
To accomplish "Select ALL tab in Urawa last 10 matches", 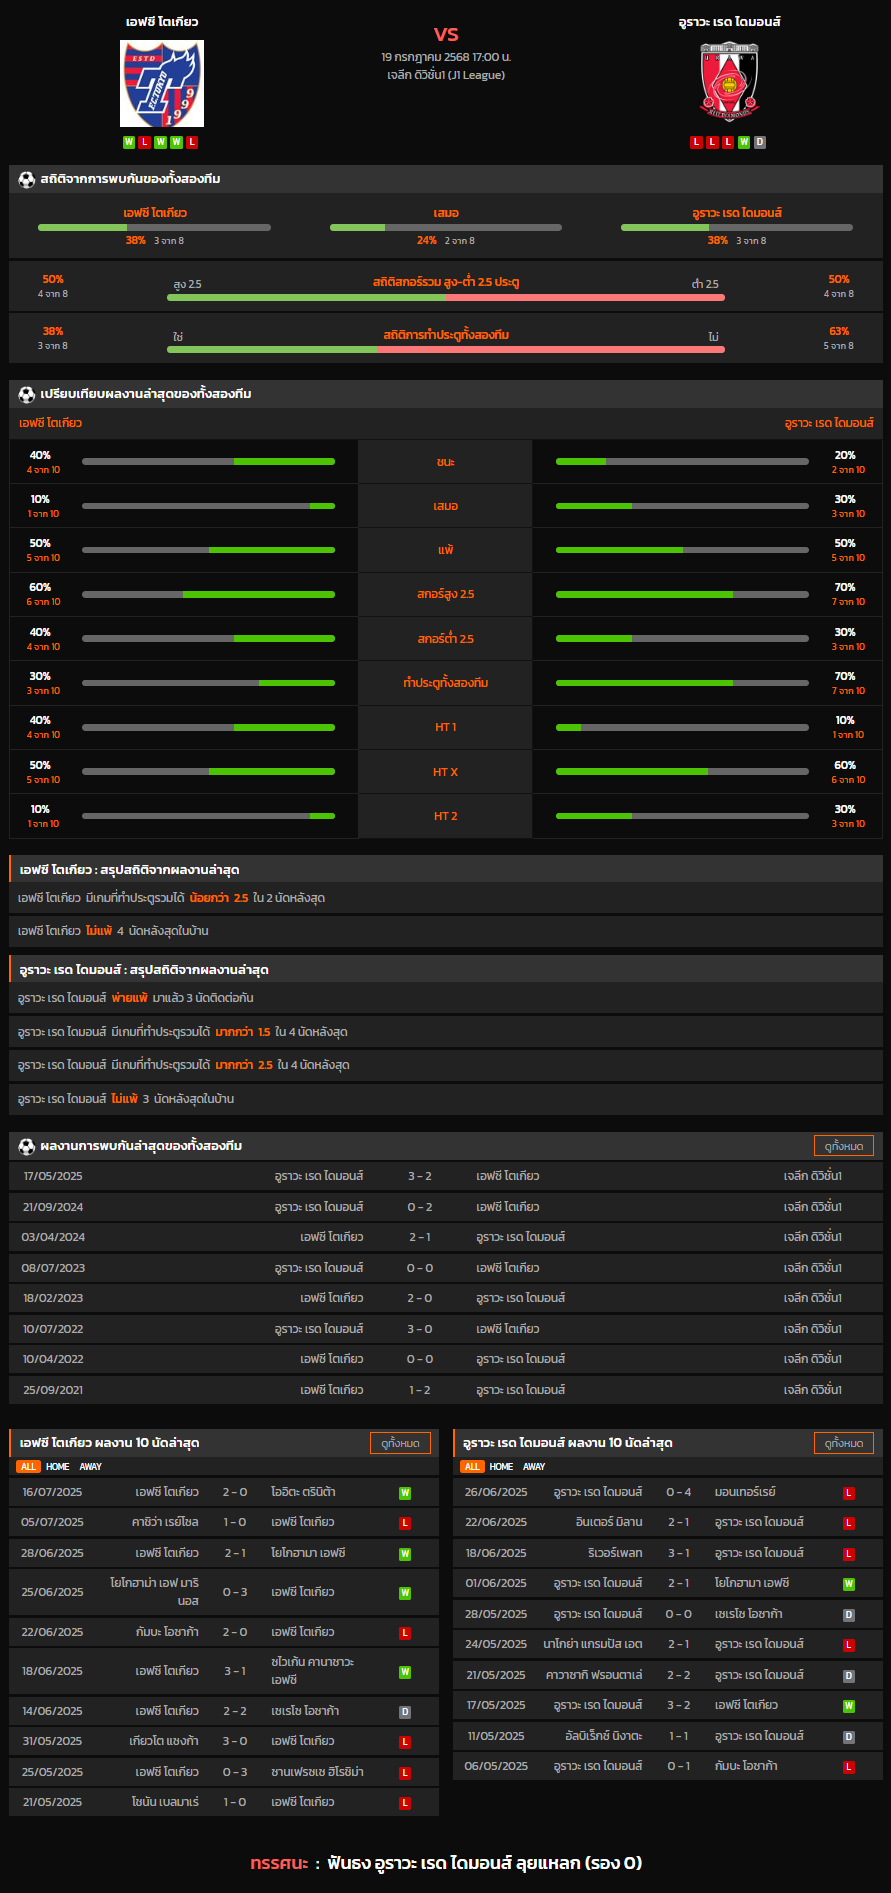I will (x=472, y=1467).
